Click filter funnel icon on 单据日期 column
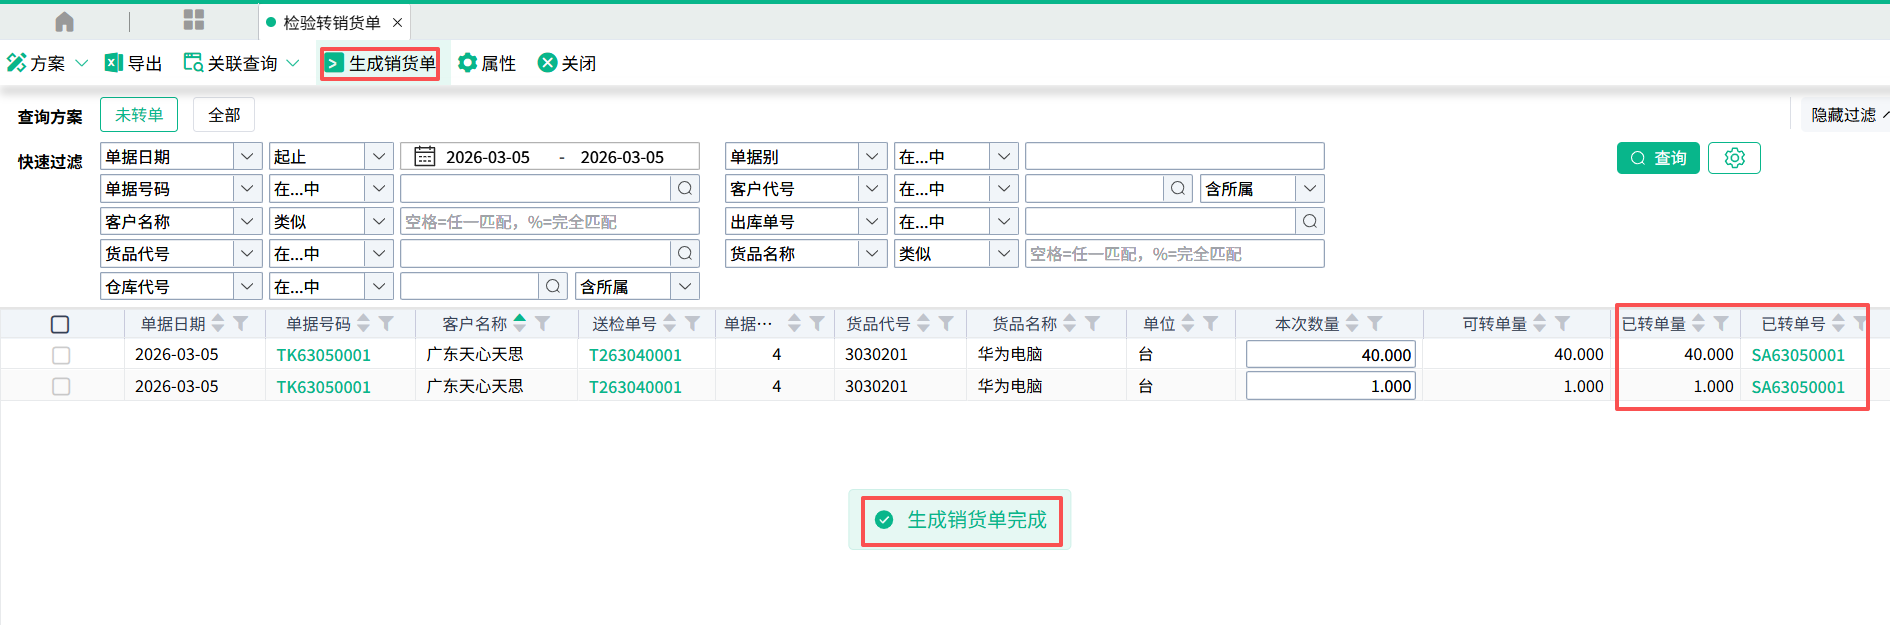 (x=241, y=324)
